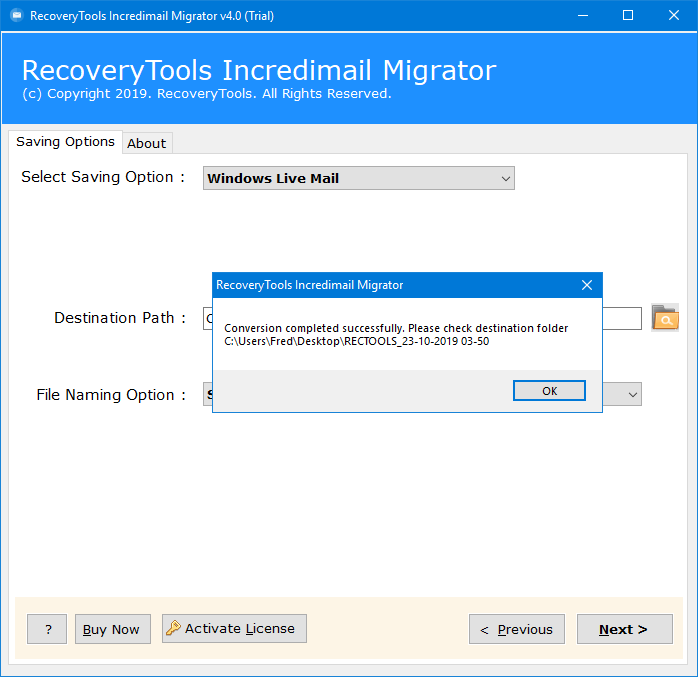Click the 'Conversion completed successfully' message
Screen dimensions: 698x677
(396, 328)
